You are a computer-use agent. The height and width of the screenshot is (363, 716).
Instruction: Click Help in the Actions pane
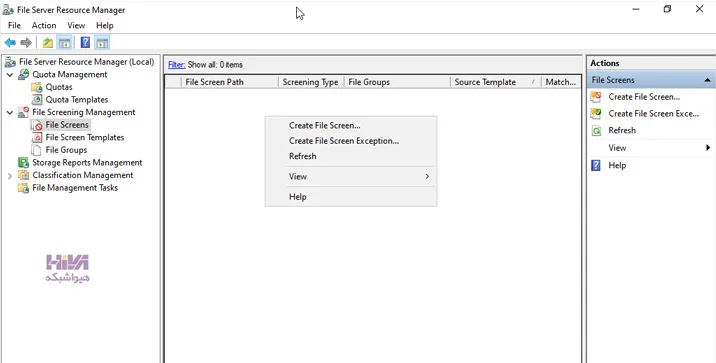click(617, 165)
